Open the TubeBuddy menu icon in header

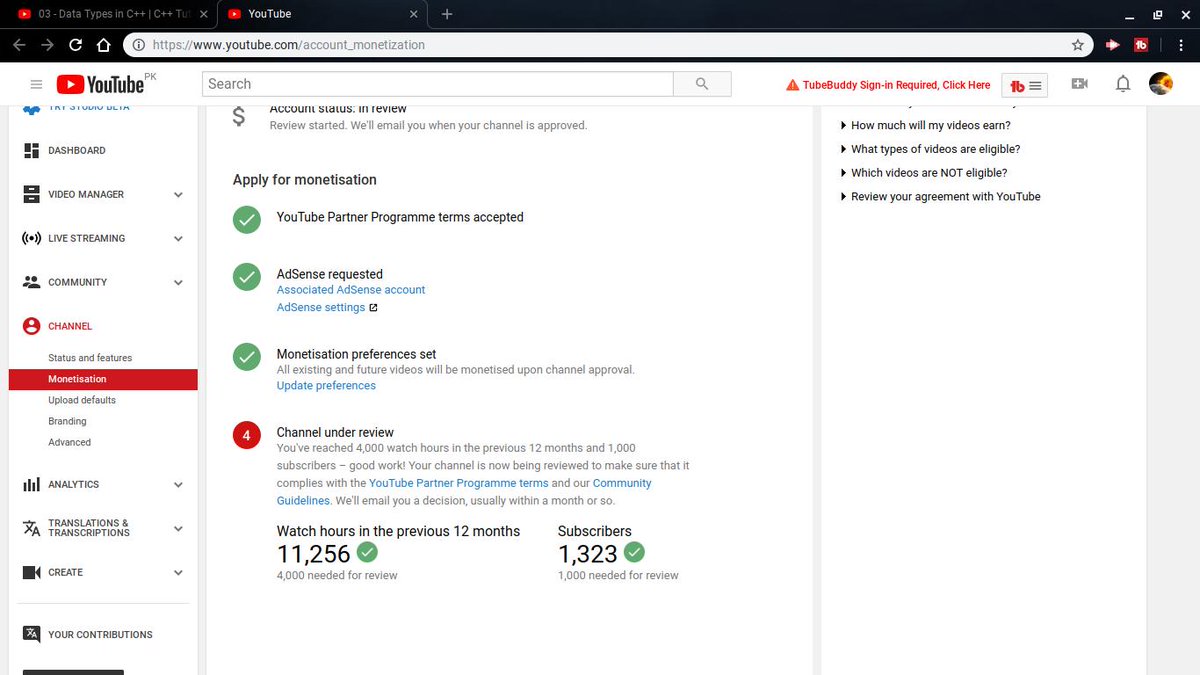tap(1024, 86)
